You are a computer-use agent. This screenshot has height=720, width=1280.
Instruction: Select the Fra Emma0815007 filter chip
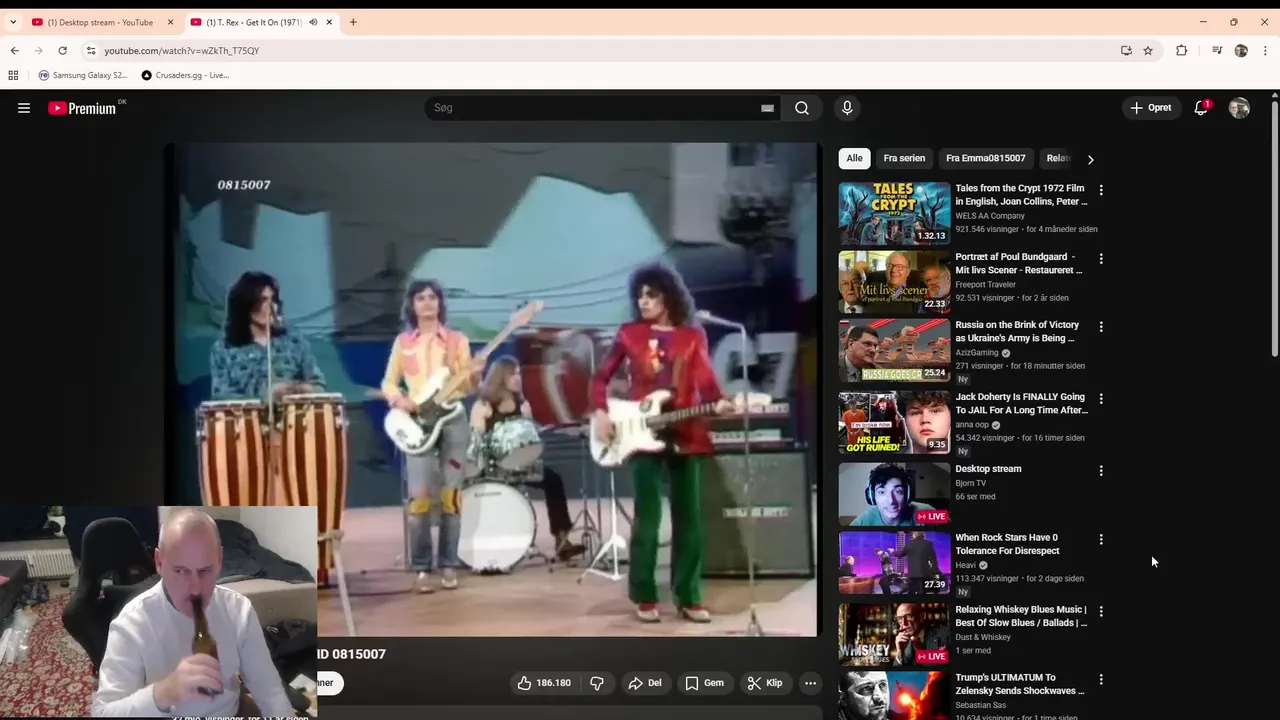pos(986,158)
